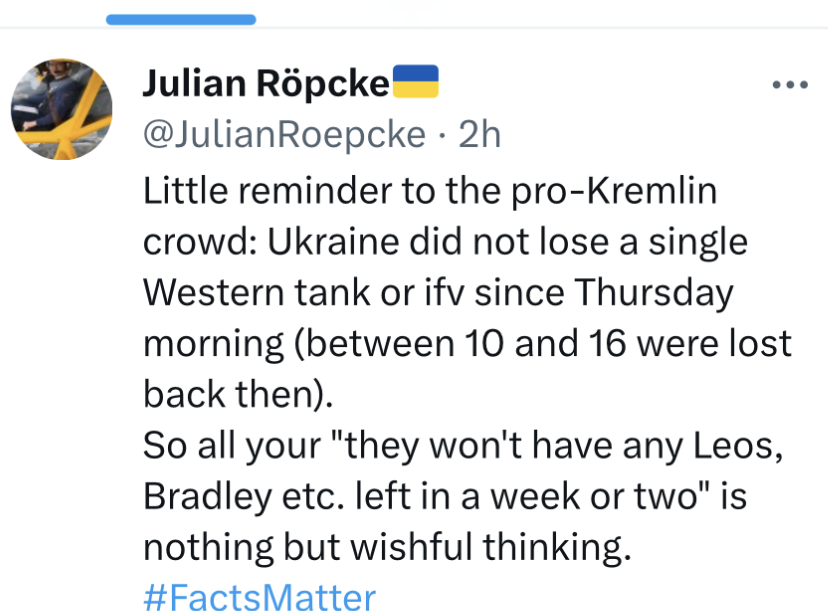The image size is (828, 611).
Task: Click the word "Thursday" in the tweet
Action: click(654, 293)
